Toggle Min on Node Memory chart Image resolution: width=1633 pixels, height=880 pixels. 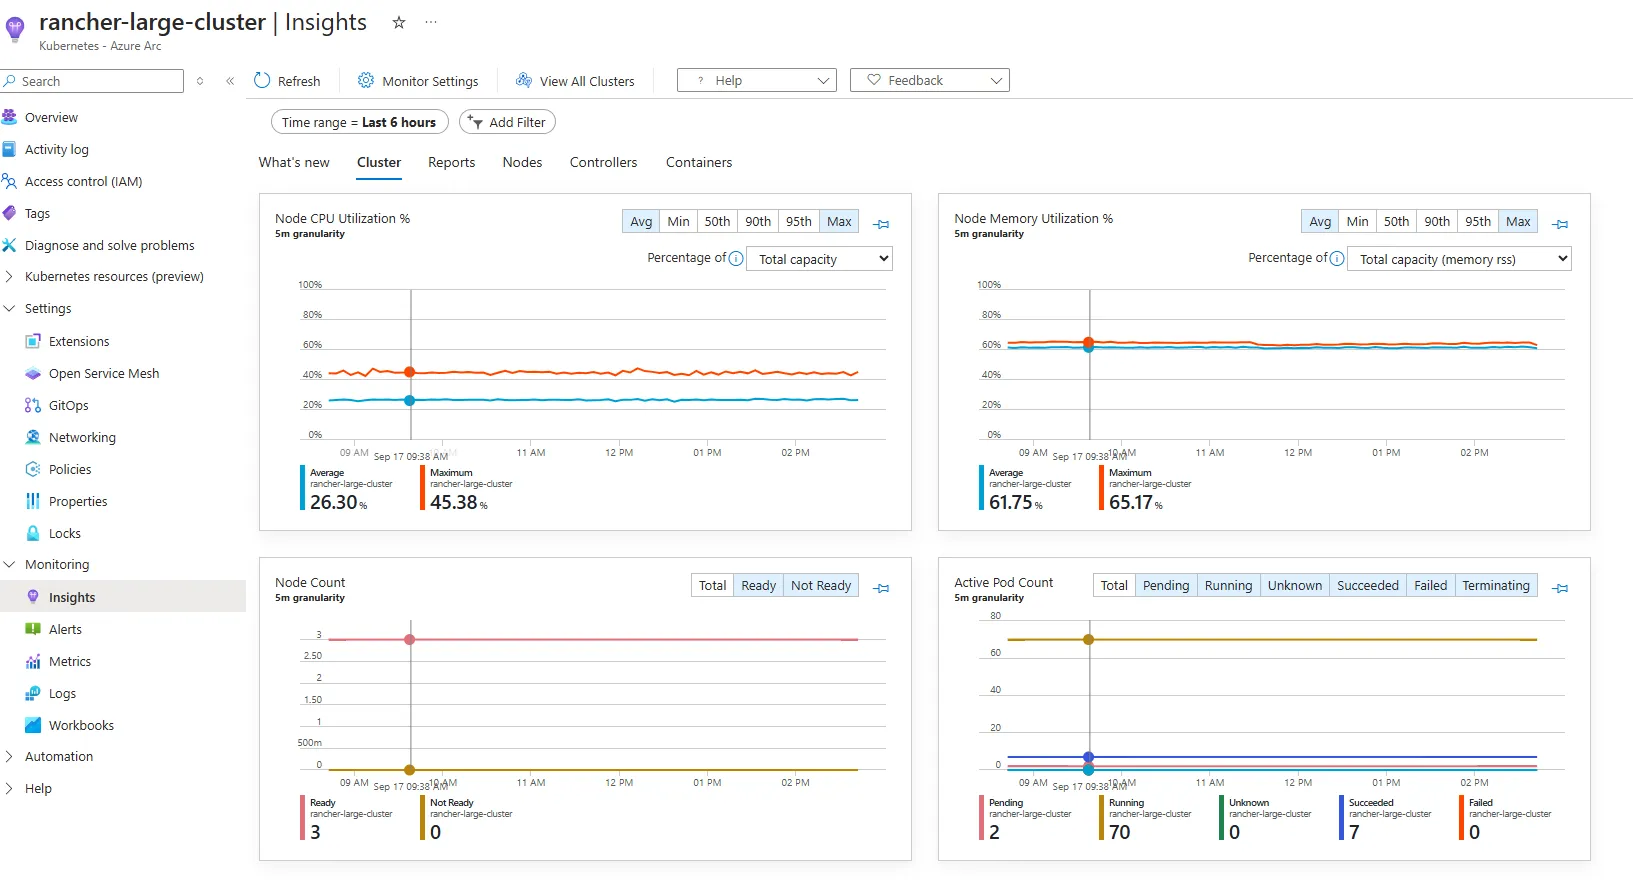point(1357,221)
